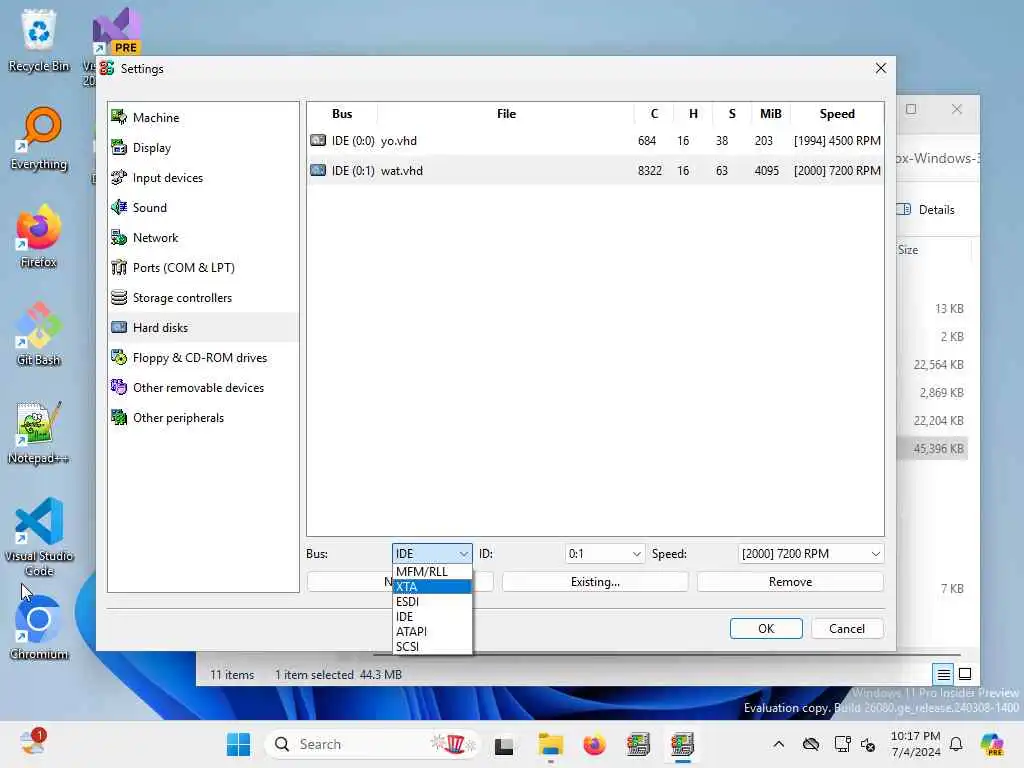Open the Speed dropdown
This screenshot has width=1024, height=768.
click(x=810, y=554)
